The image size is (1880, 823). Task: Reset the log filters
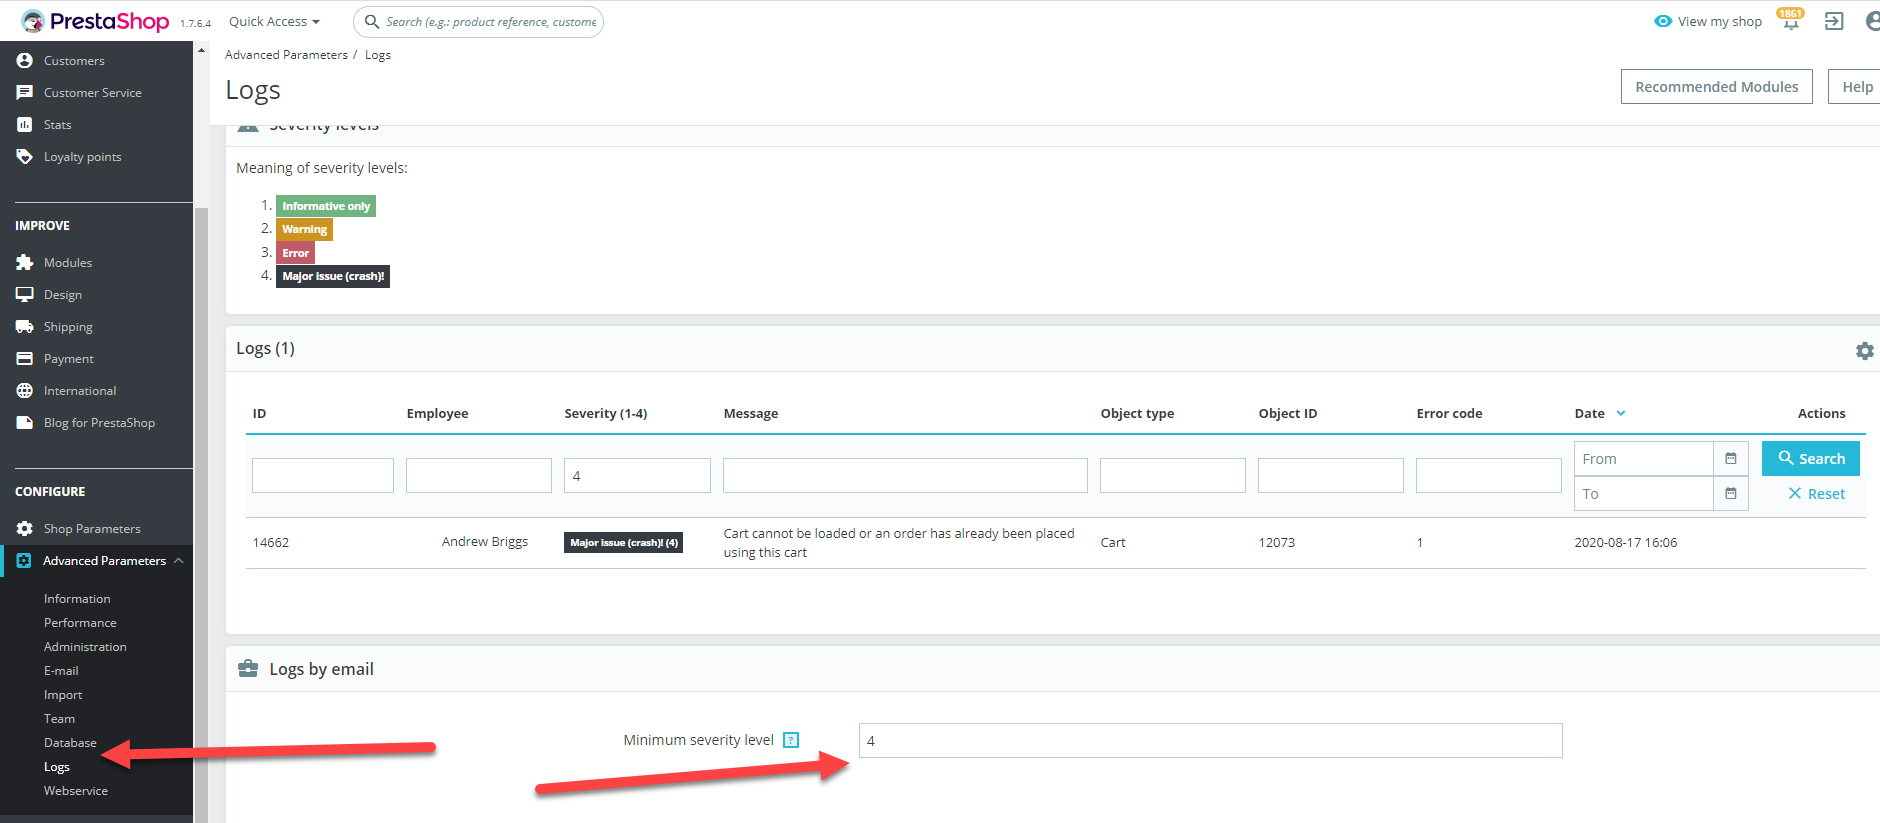click(x=1816, y=494)
